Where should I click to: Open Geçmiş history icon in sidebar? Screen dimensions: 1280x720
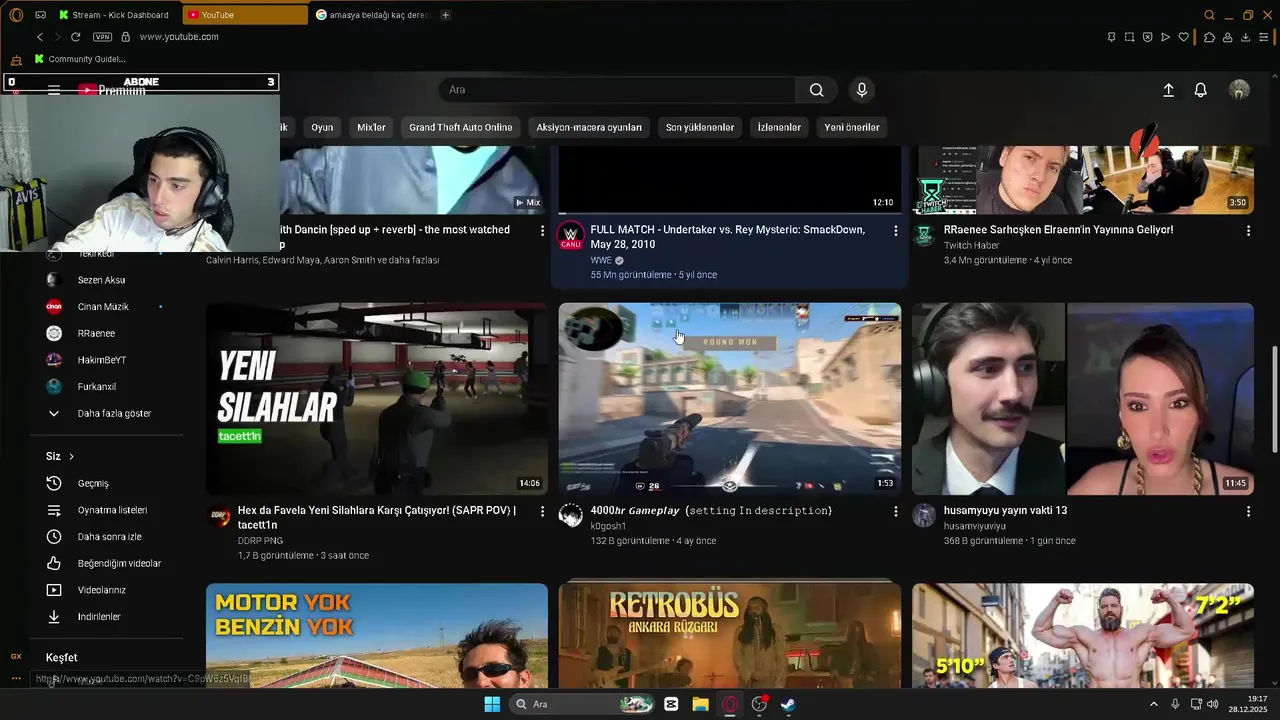point(54,483)
